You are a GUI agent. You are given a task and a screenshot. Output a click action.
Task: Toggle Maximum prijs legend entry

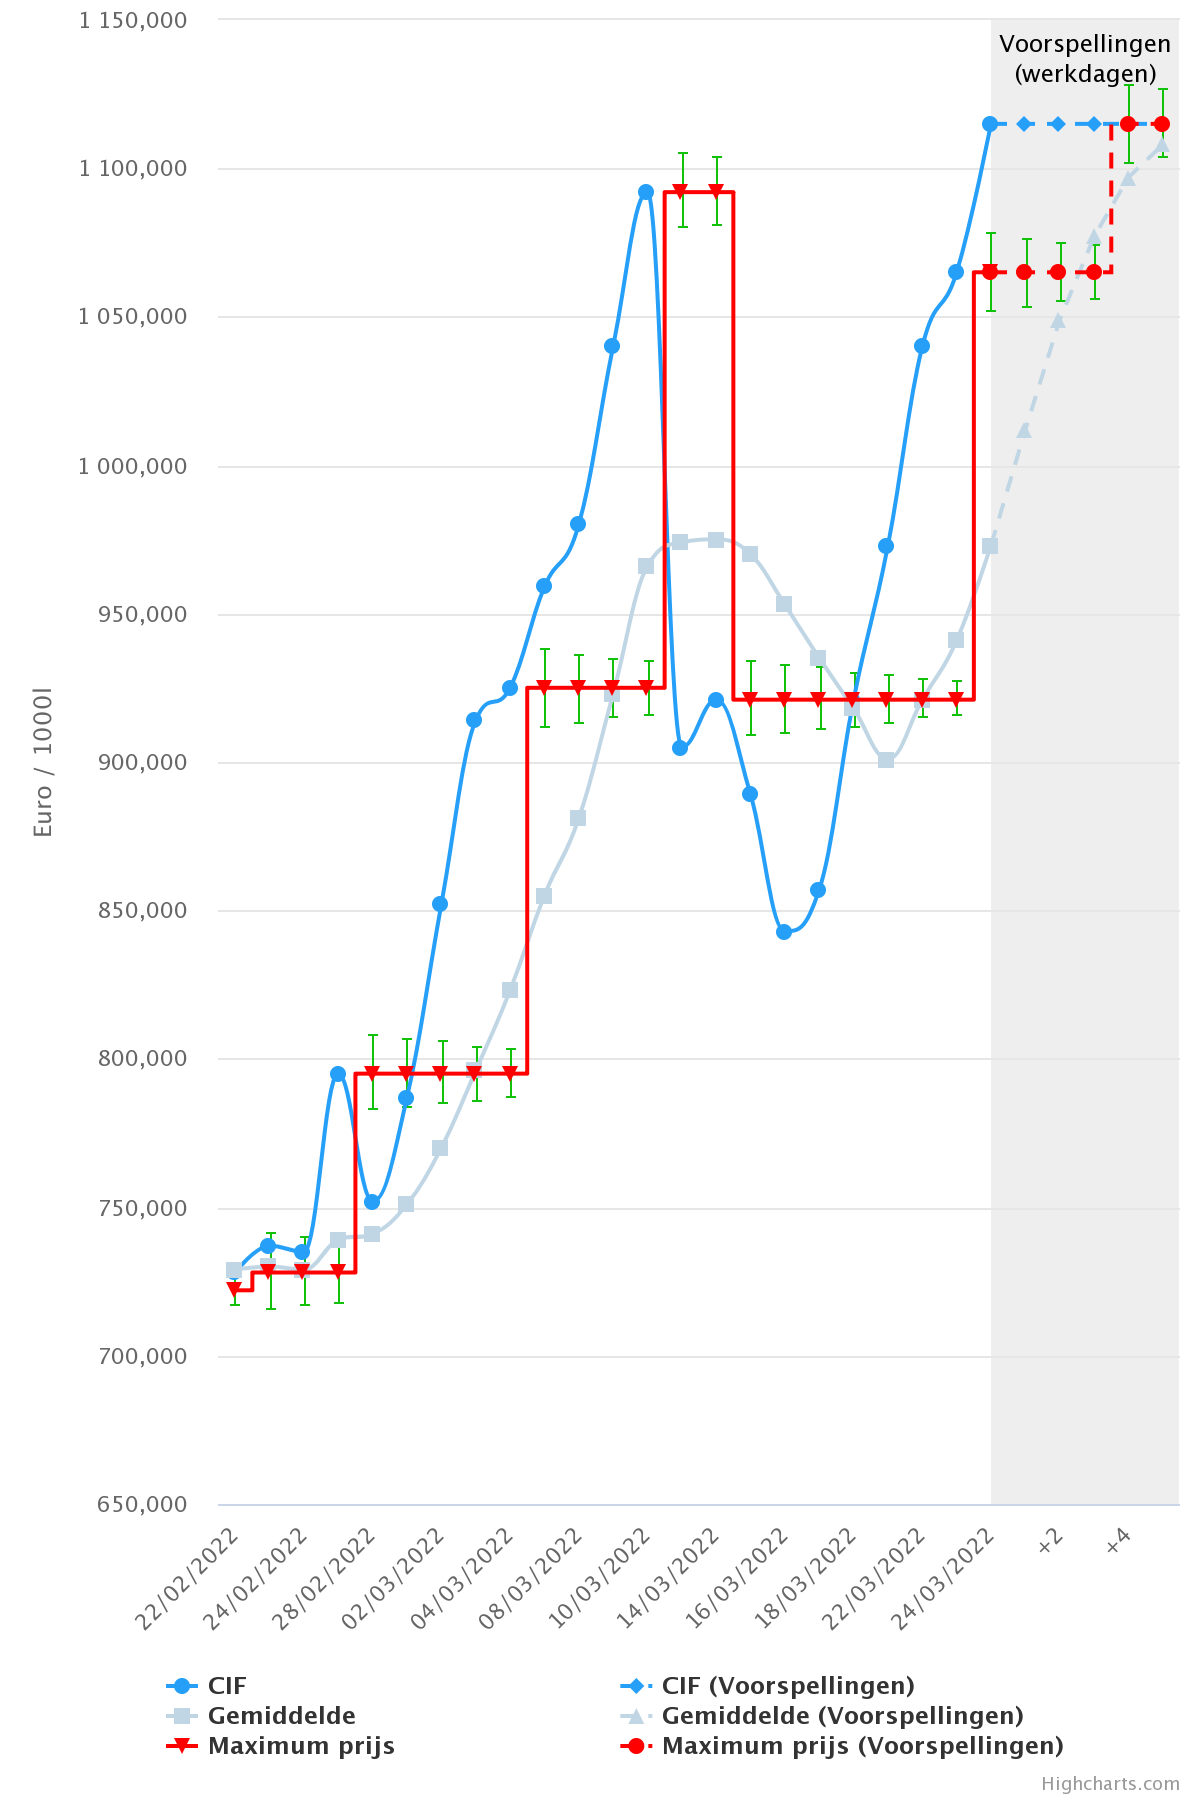coord(300,1746)
